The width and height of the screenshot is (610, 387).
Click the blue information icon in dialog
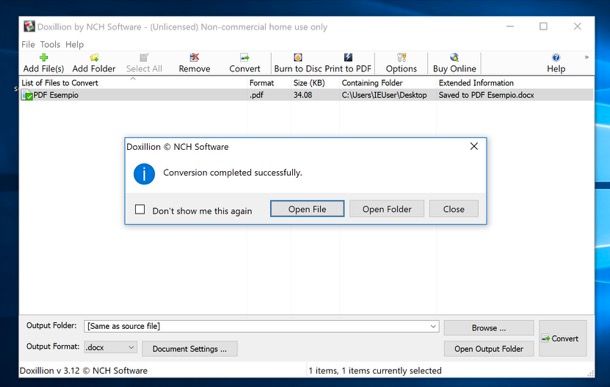pyautogui.click(x=144, y=173)
